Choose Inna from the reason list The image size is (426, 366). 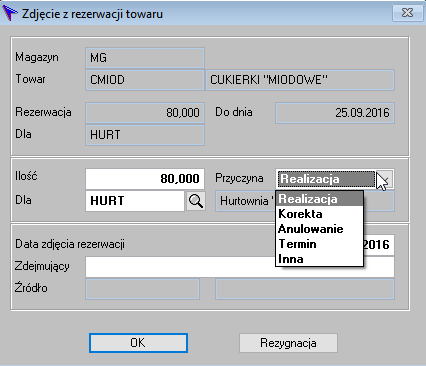click(319, 259)
